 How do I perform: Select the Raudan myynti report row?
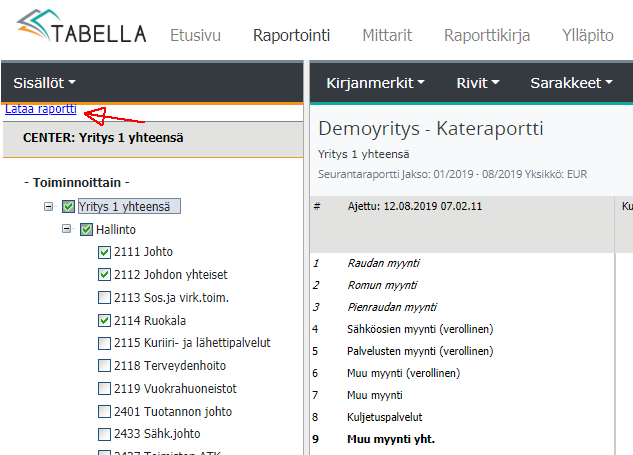pos(383,263)
